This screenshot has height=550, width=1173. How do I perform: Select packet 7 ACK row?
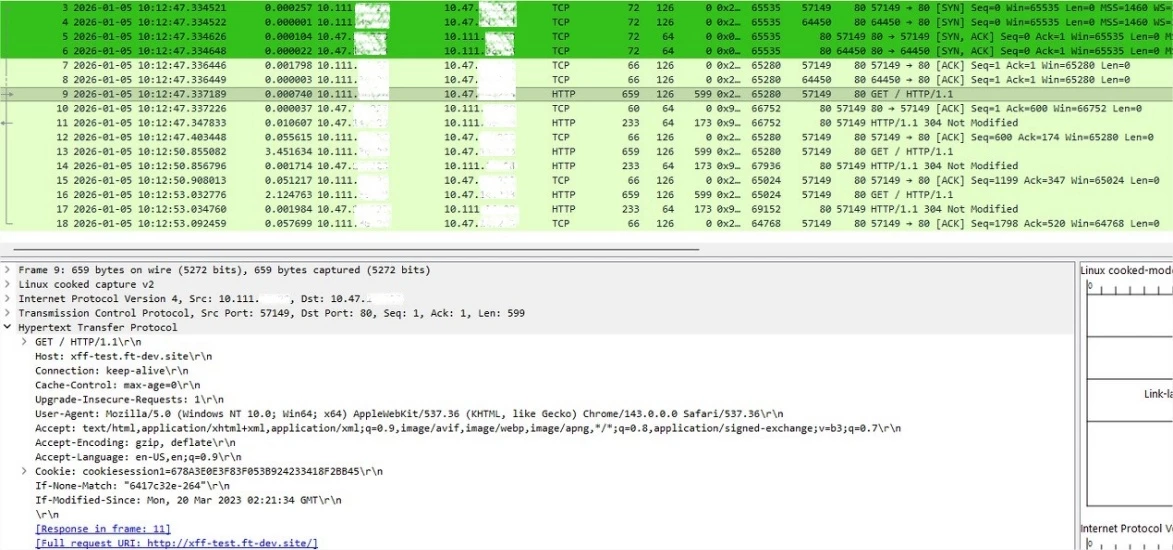pyautogui.click(x=586, y=66)
